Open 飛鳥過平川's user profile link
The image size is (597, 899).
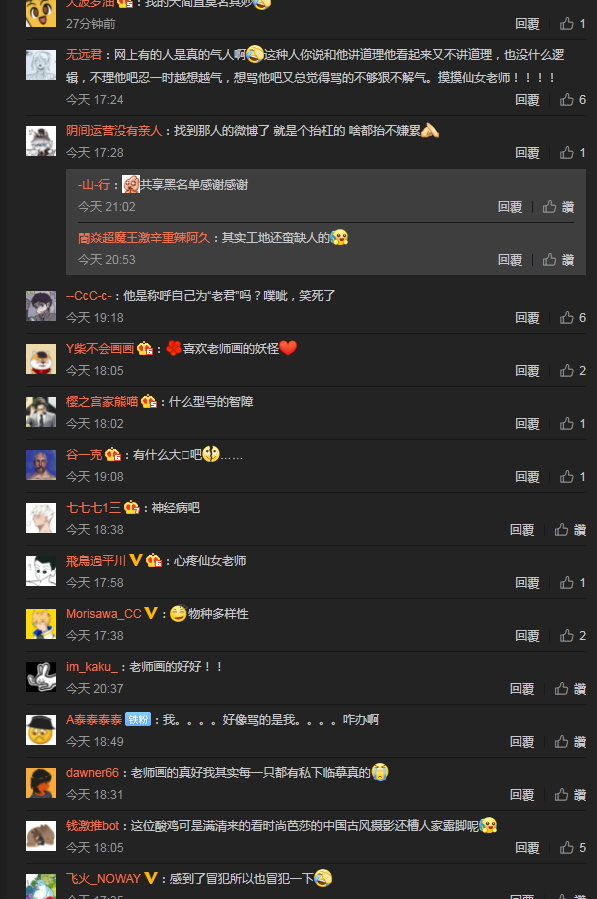pyautogui.click(x=95, y=561)
